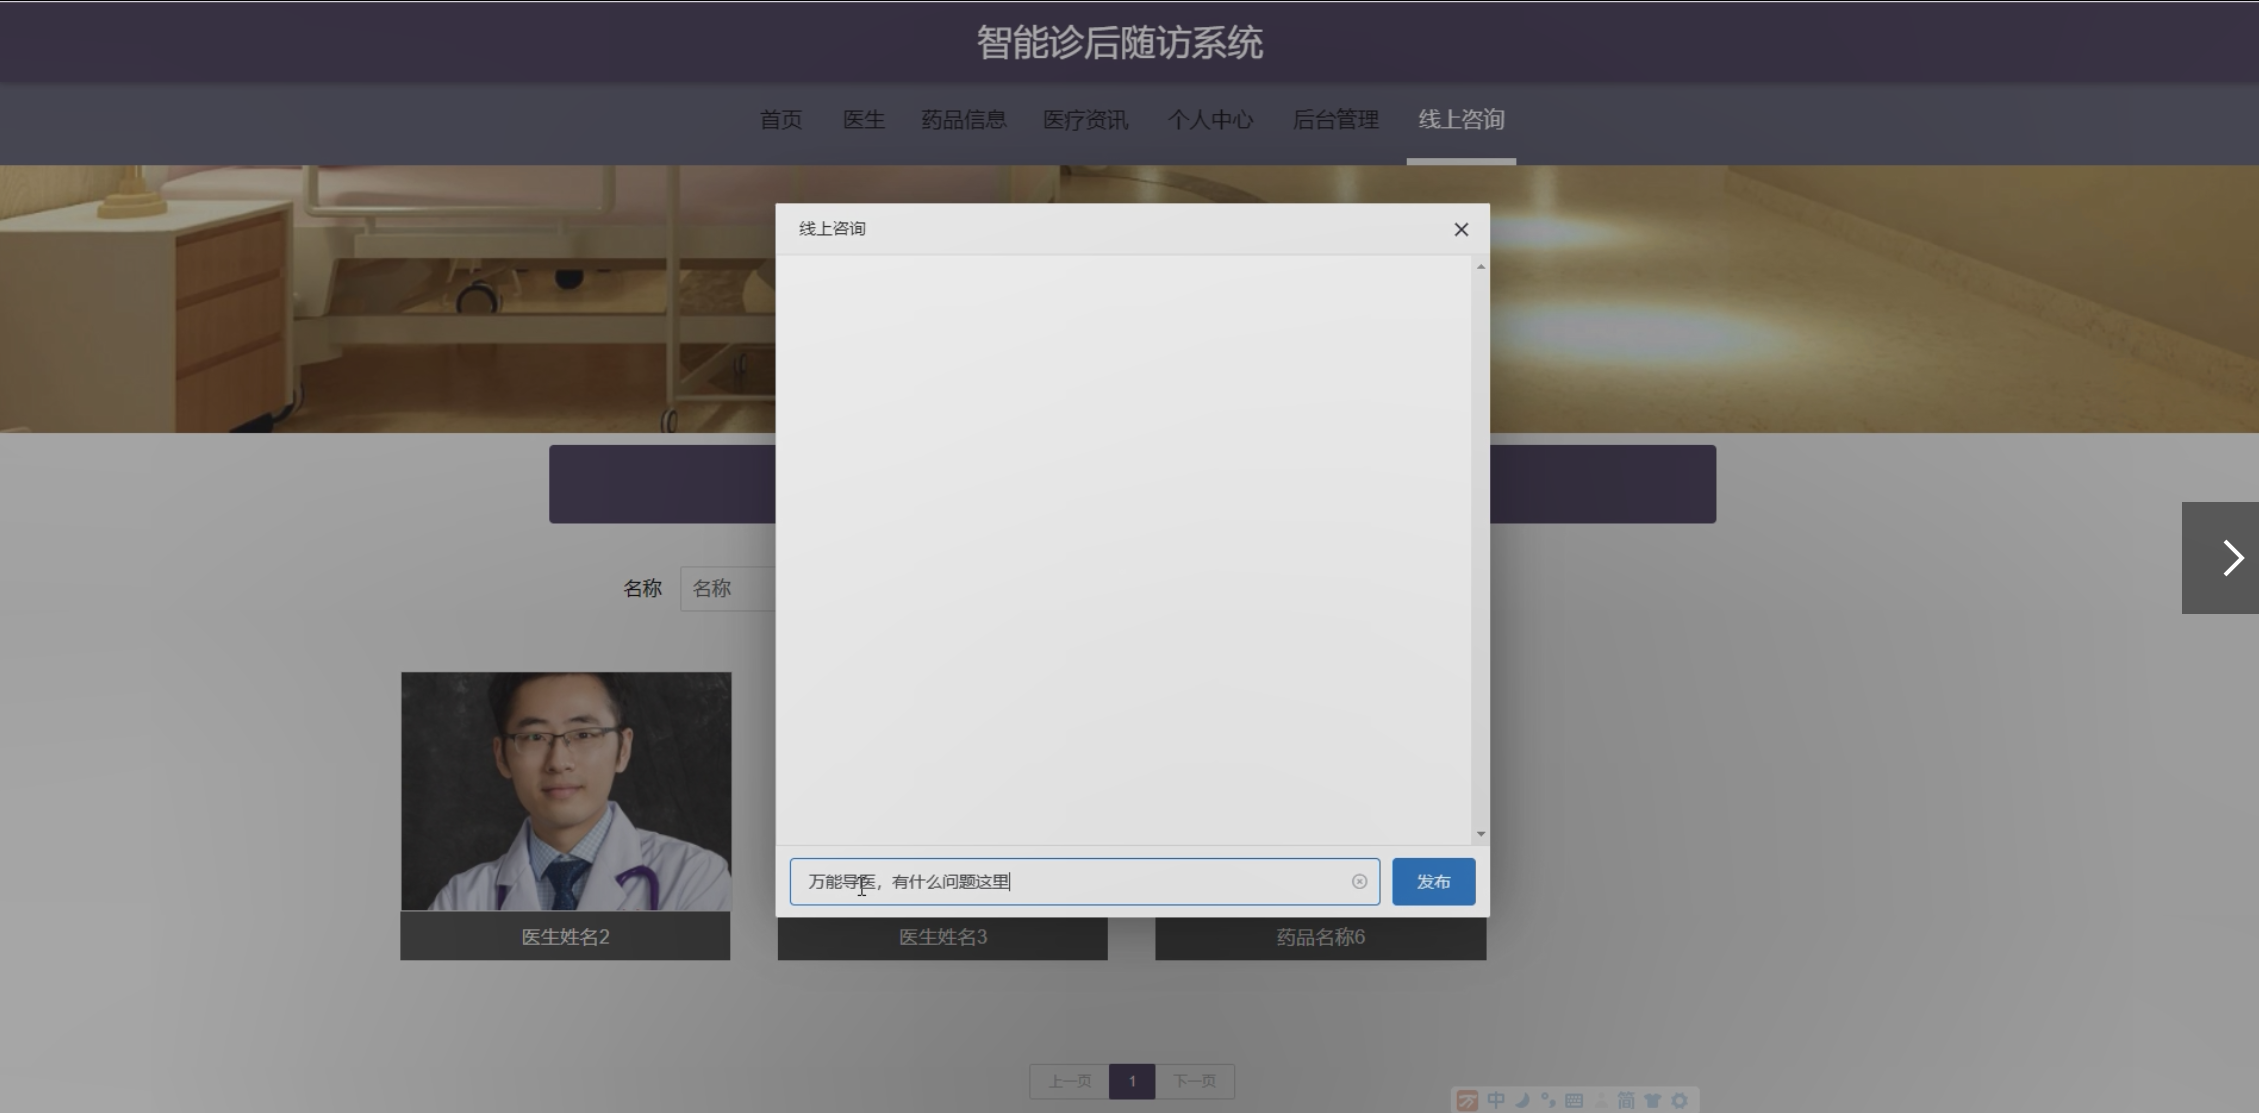The width and height of the screenshot is (2259, 1113).
Task: Click the IME logo icon
Action: (x=1467, y=1100)
